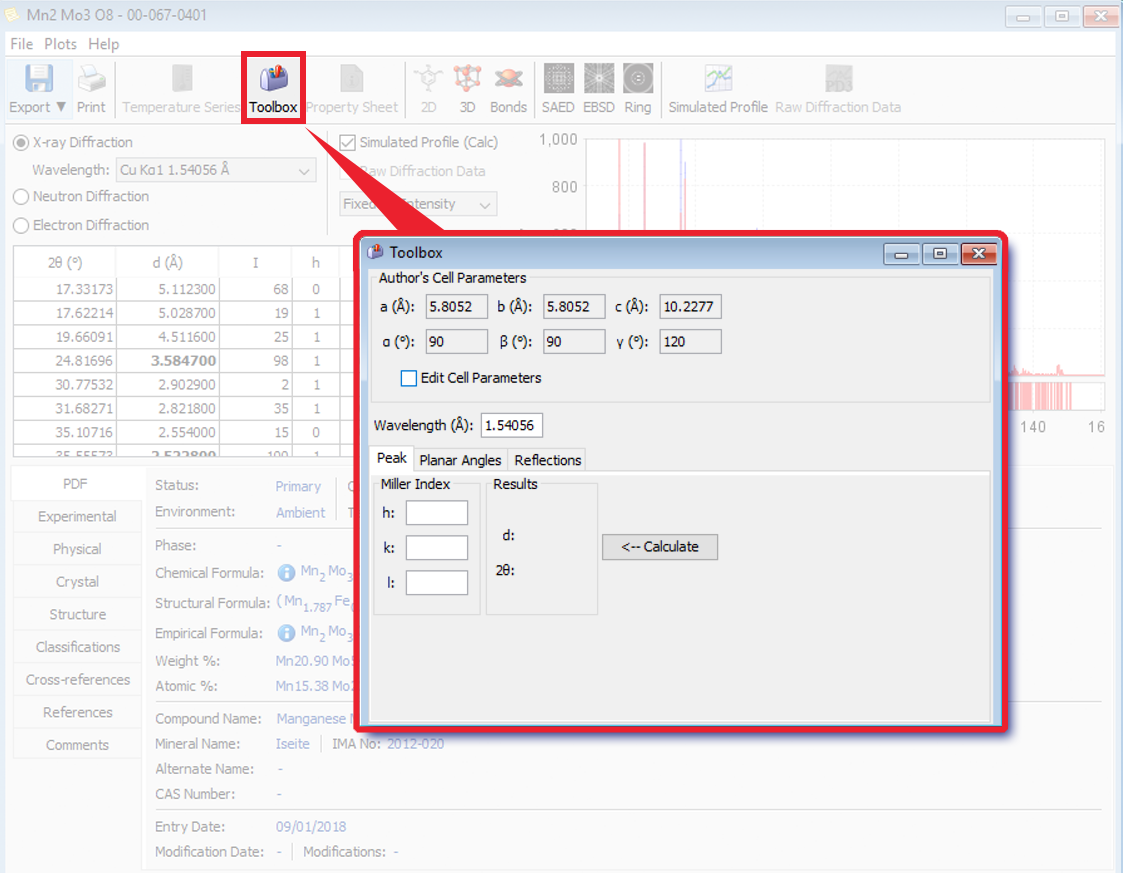
Task: Open the Simulated Profile tool
Action: click(x=718, y=89)
